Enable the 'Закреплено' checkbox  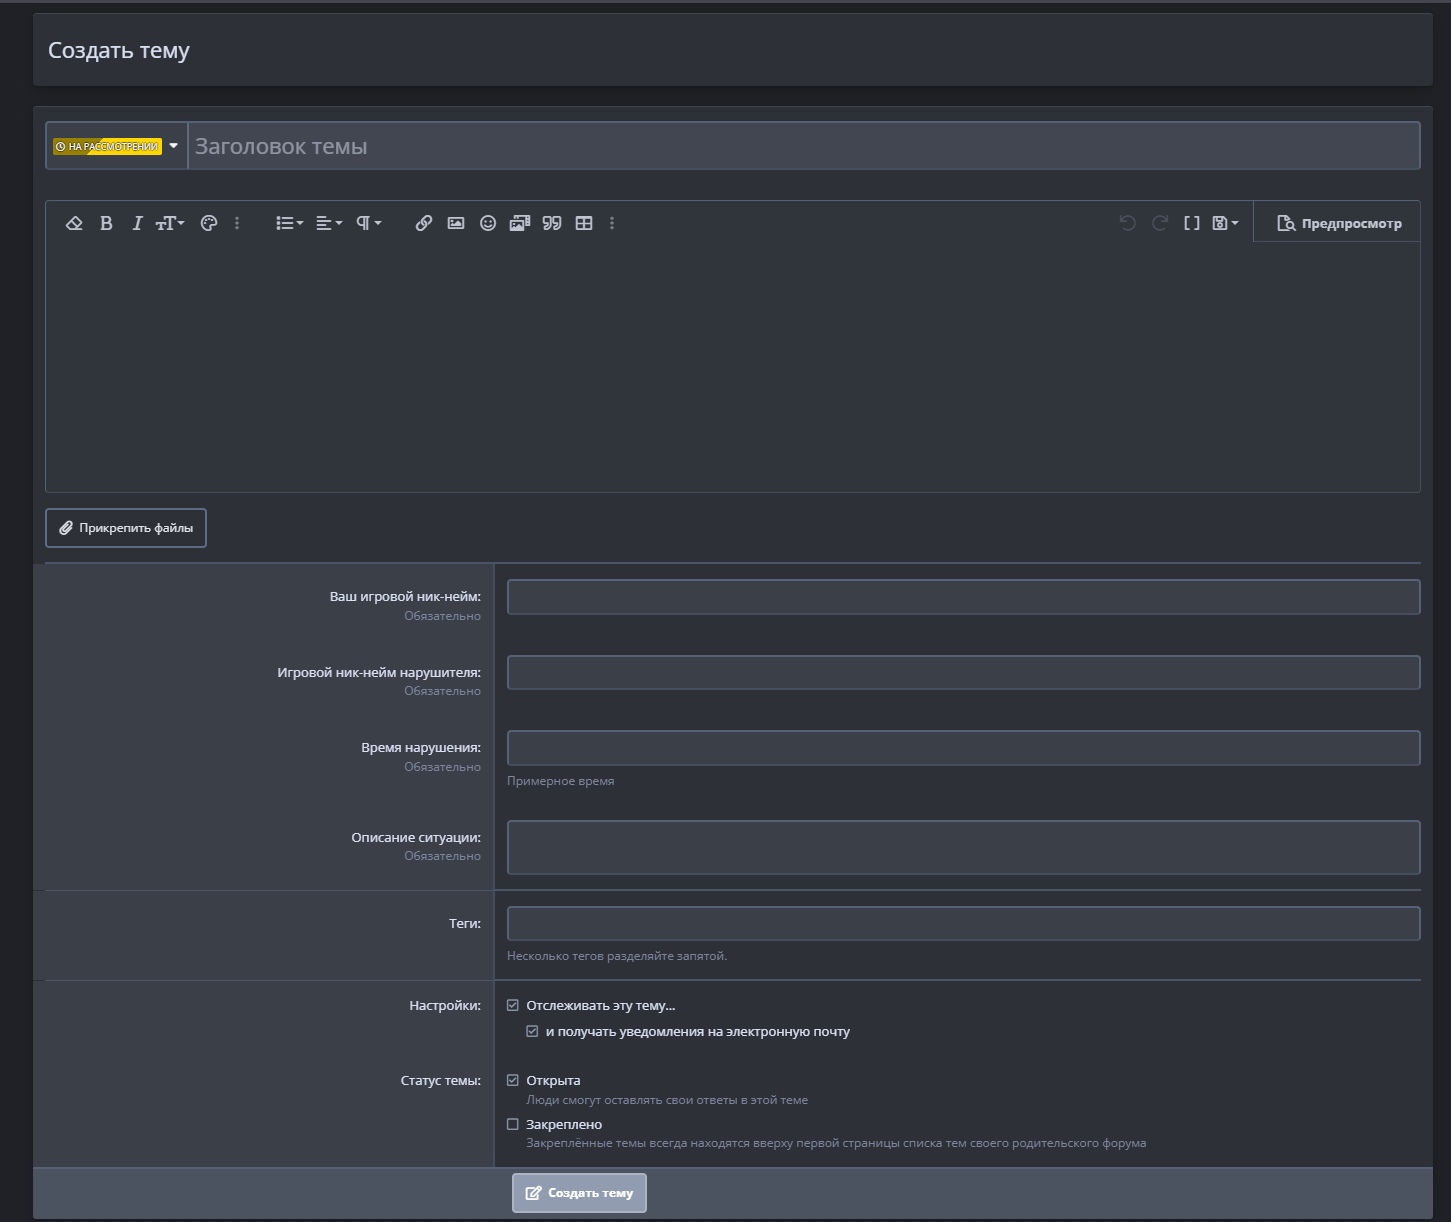tap(513, 1125)
